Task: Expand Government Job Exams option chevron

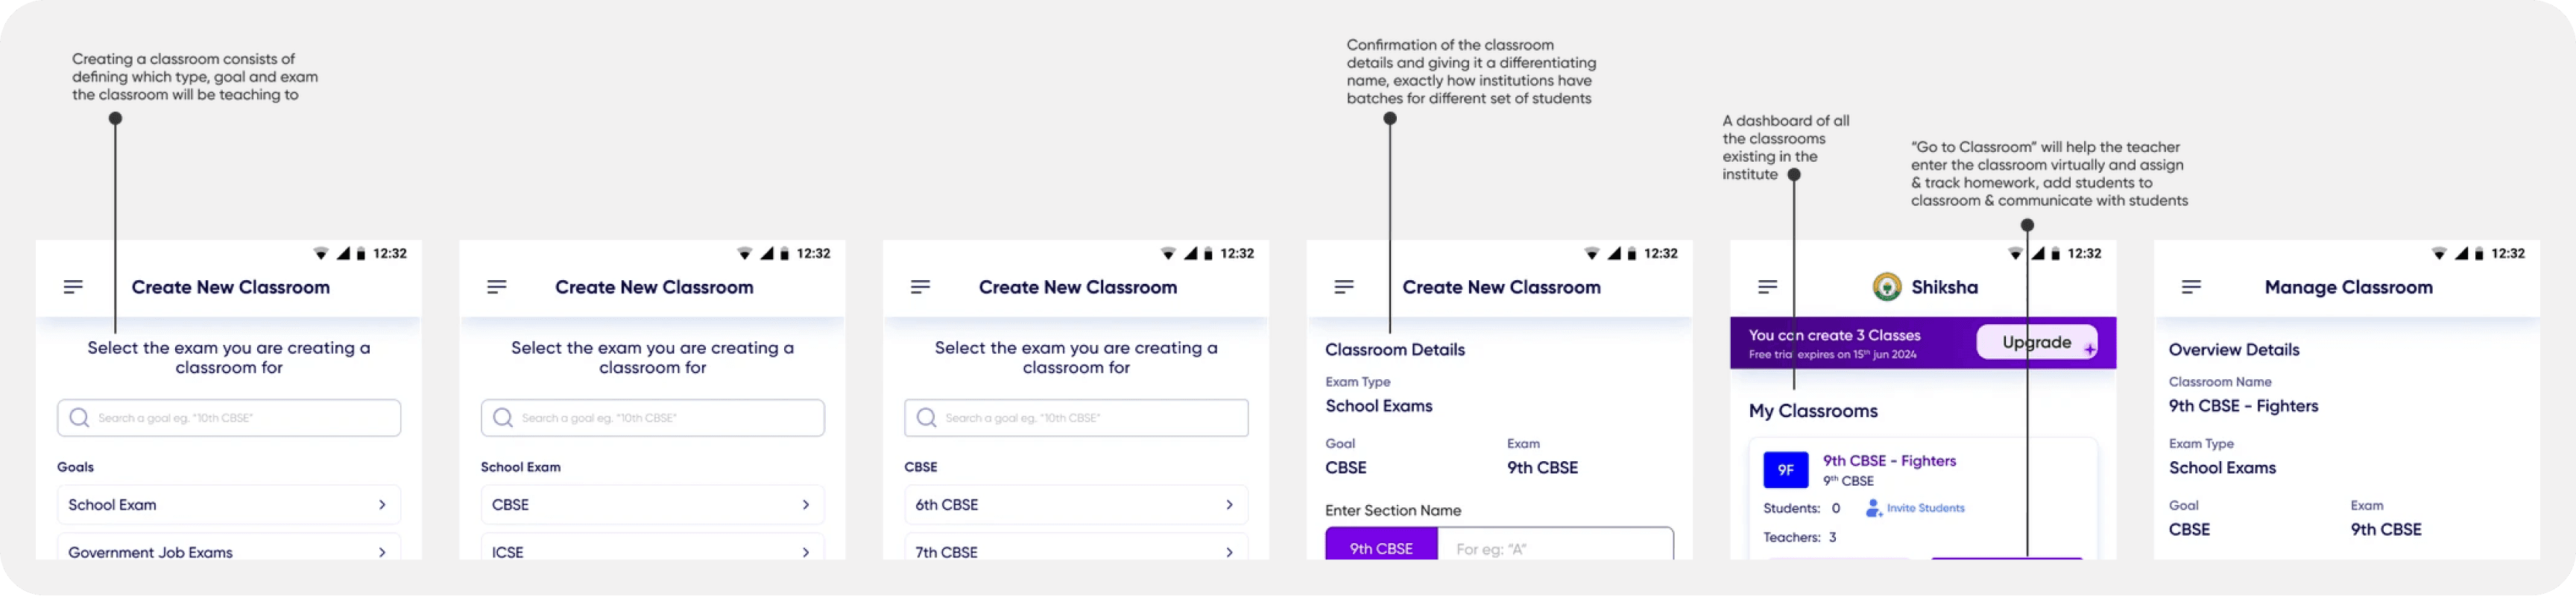Action: (382, 552)
